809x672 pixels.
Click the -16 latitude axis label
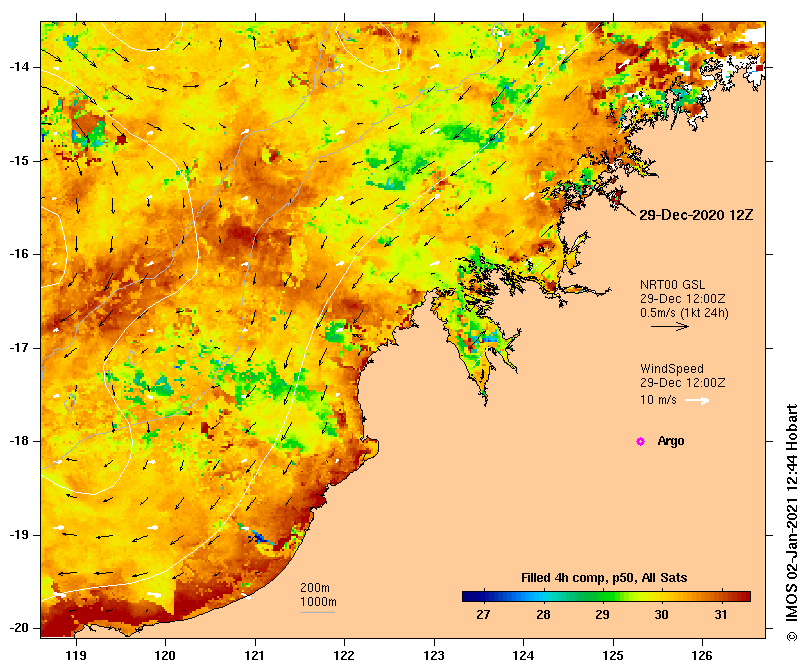[x=19, y=254]
